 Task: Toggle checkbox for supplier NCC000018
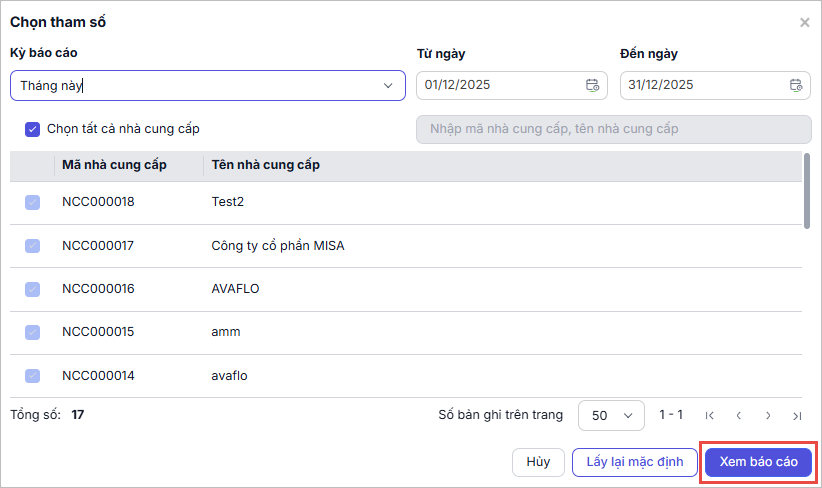click(32, 202)
